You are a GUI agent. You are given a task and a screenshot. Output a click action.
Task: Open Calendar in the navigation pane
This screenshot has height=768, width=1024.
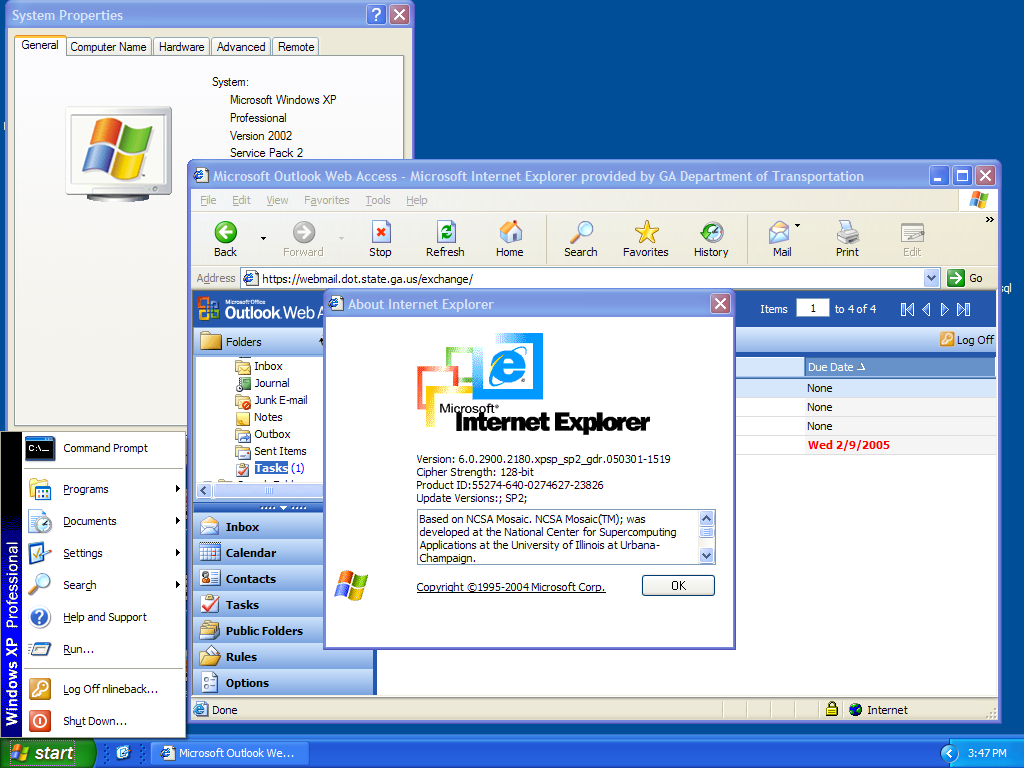click(251, 553)
